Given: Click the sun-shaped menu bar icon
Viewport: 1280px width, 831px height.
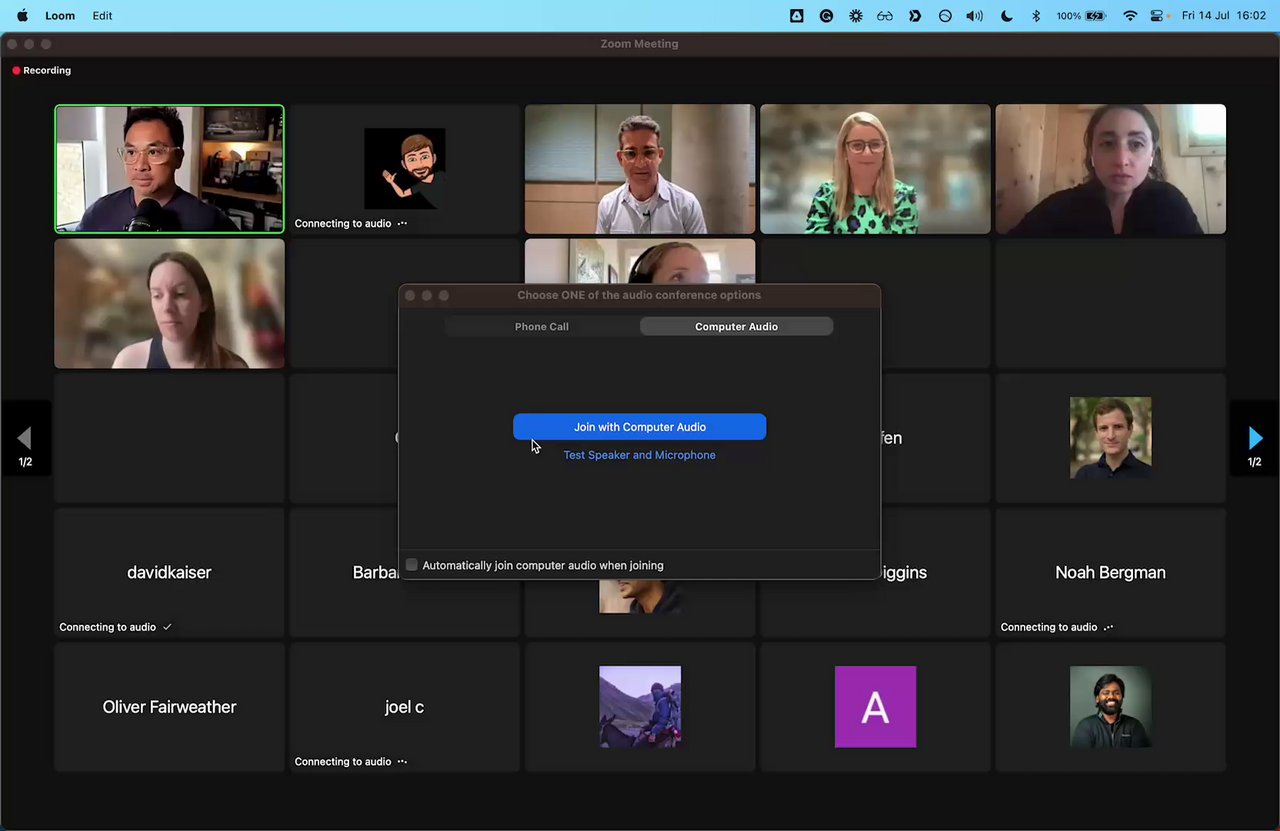Looking at the screenshot, I should [x=855, y=16].
